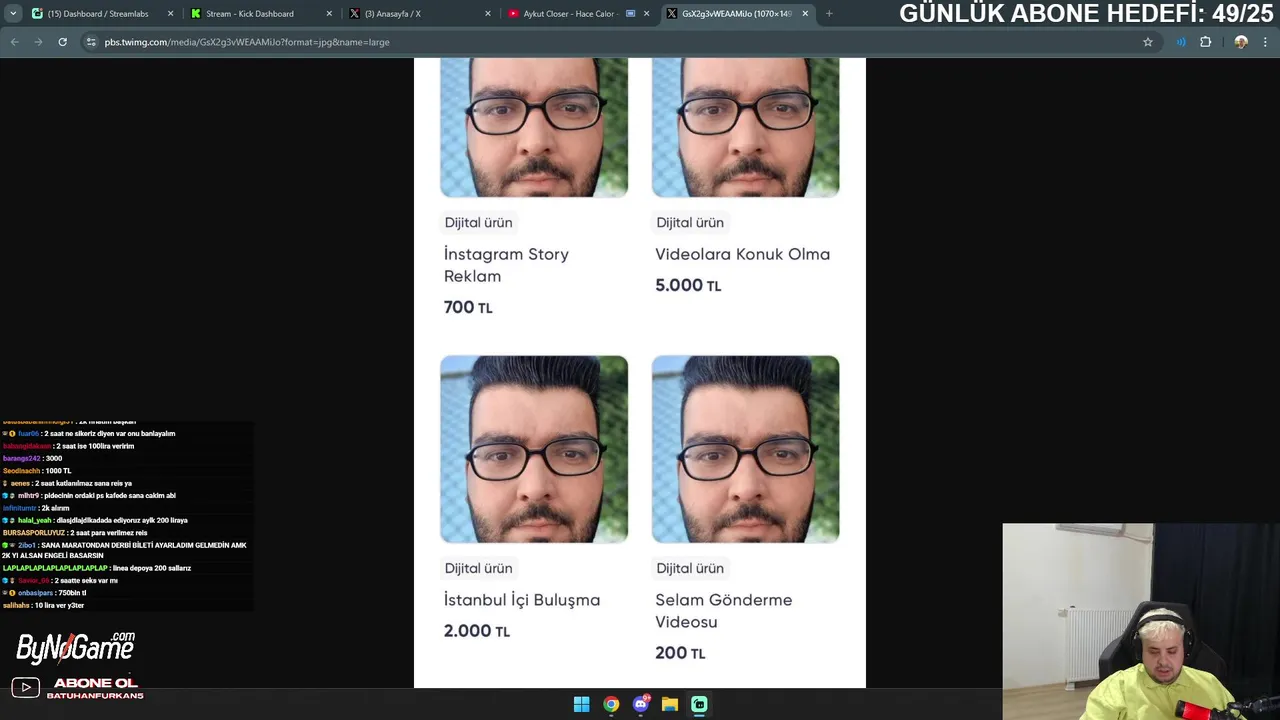Screen dimensions: 1280x720
Task: Click the Videolara Konuk Olma title
Action: [742, 254]
